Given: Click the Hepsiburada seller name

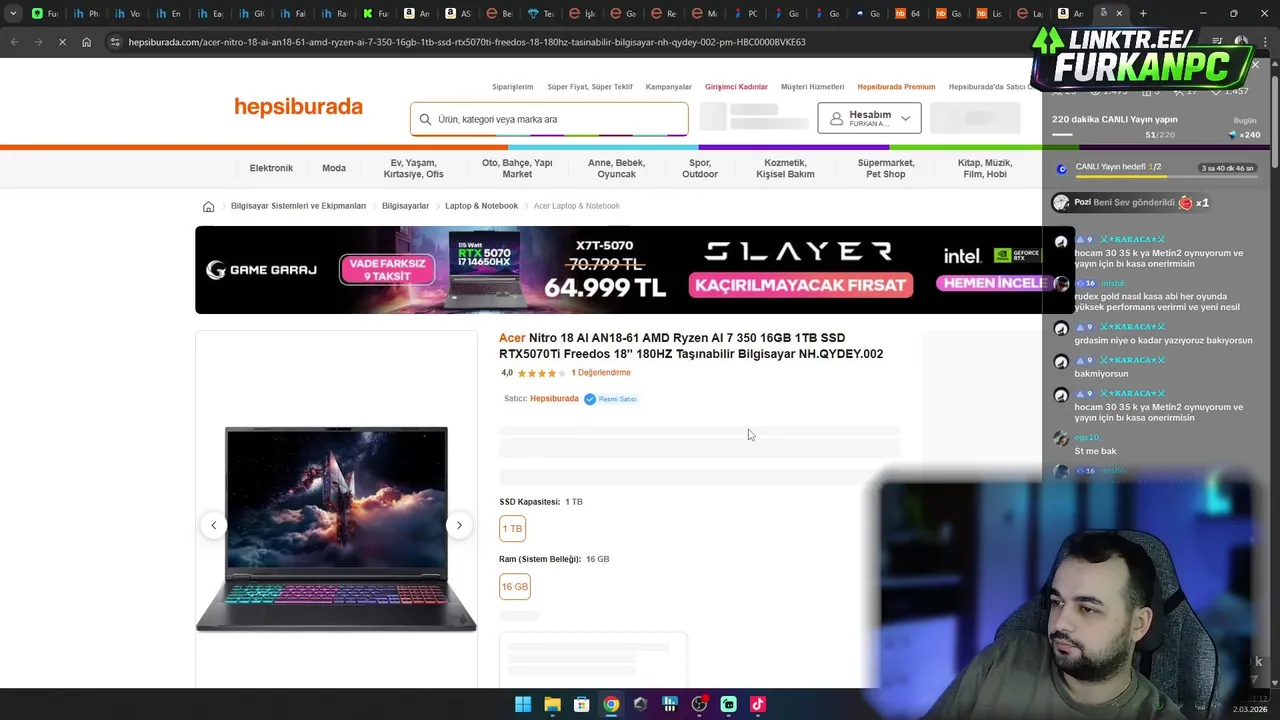Looking at the screenshot, I should [x=554, y=399].
